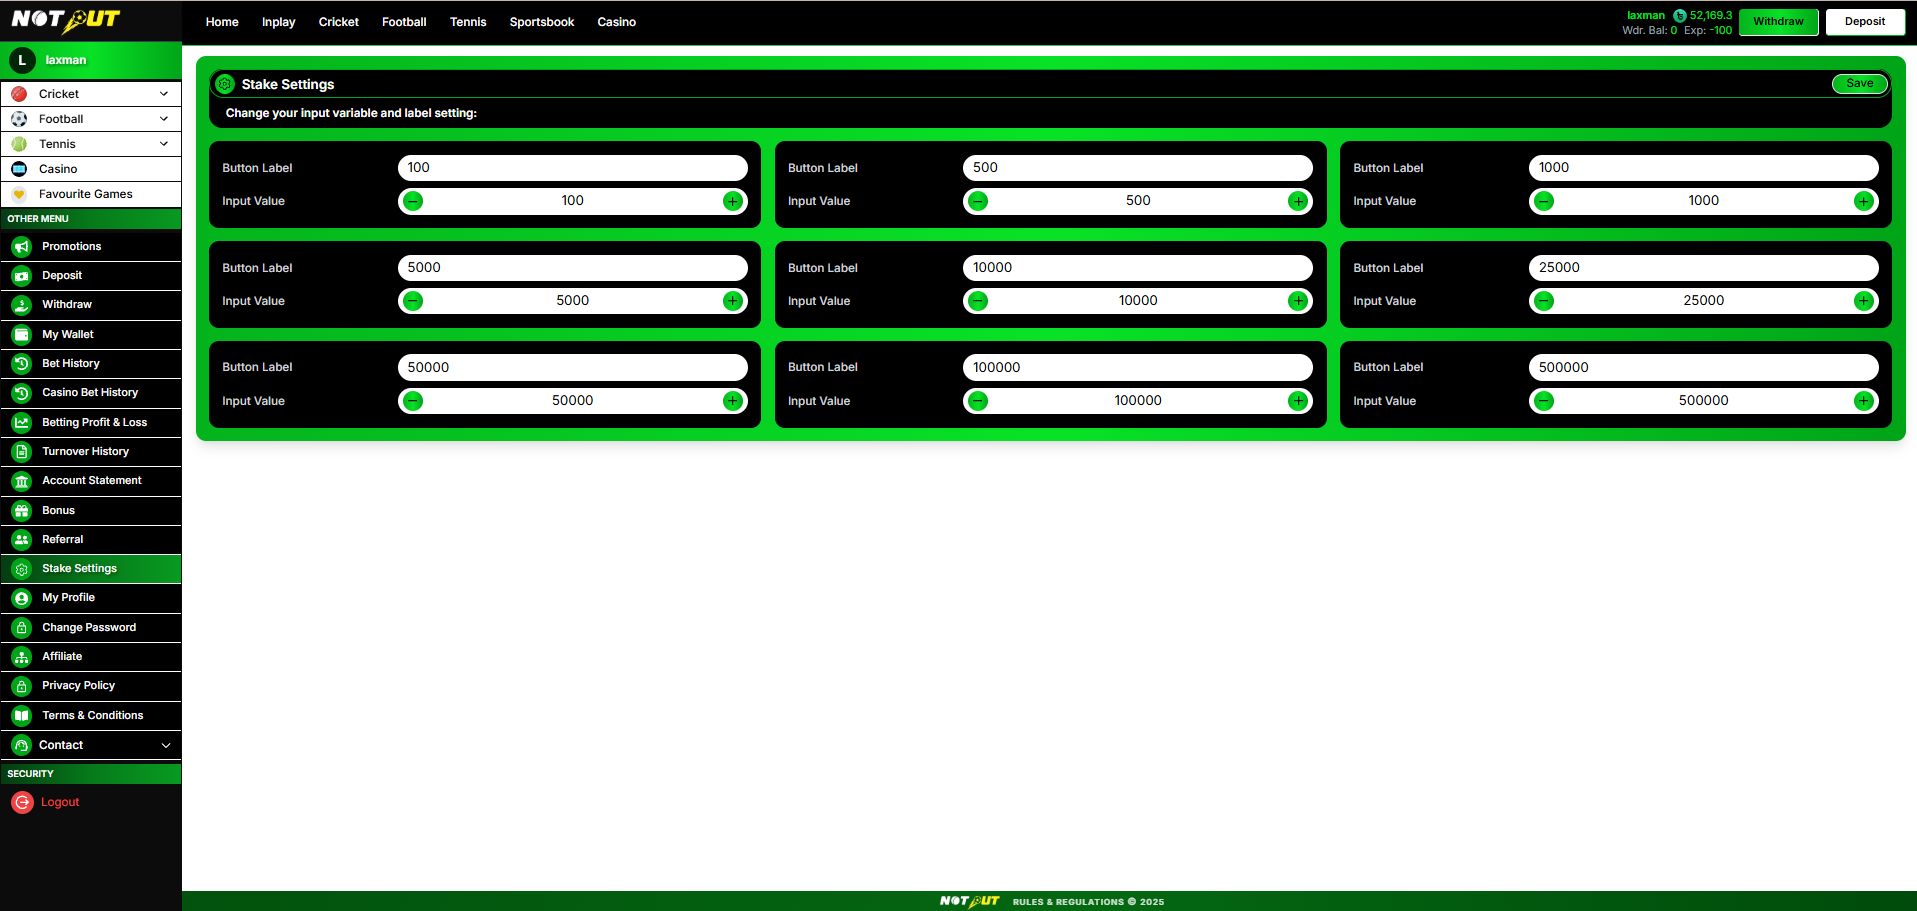Click the red Logout icon

[22, 802]
